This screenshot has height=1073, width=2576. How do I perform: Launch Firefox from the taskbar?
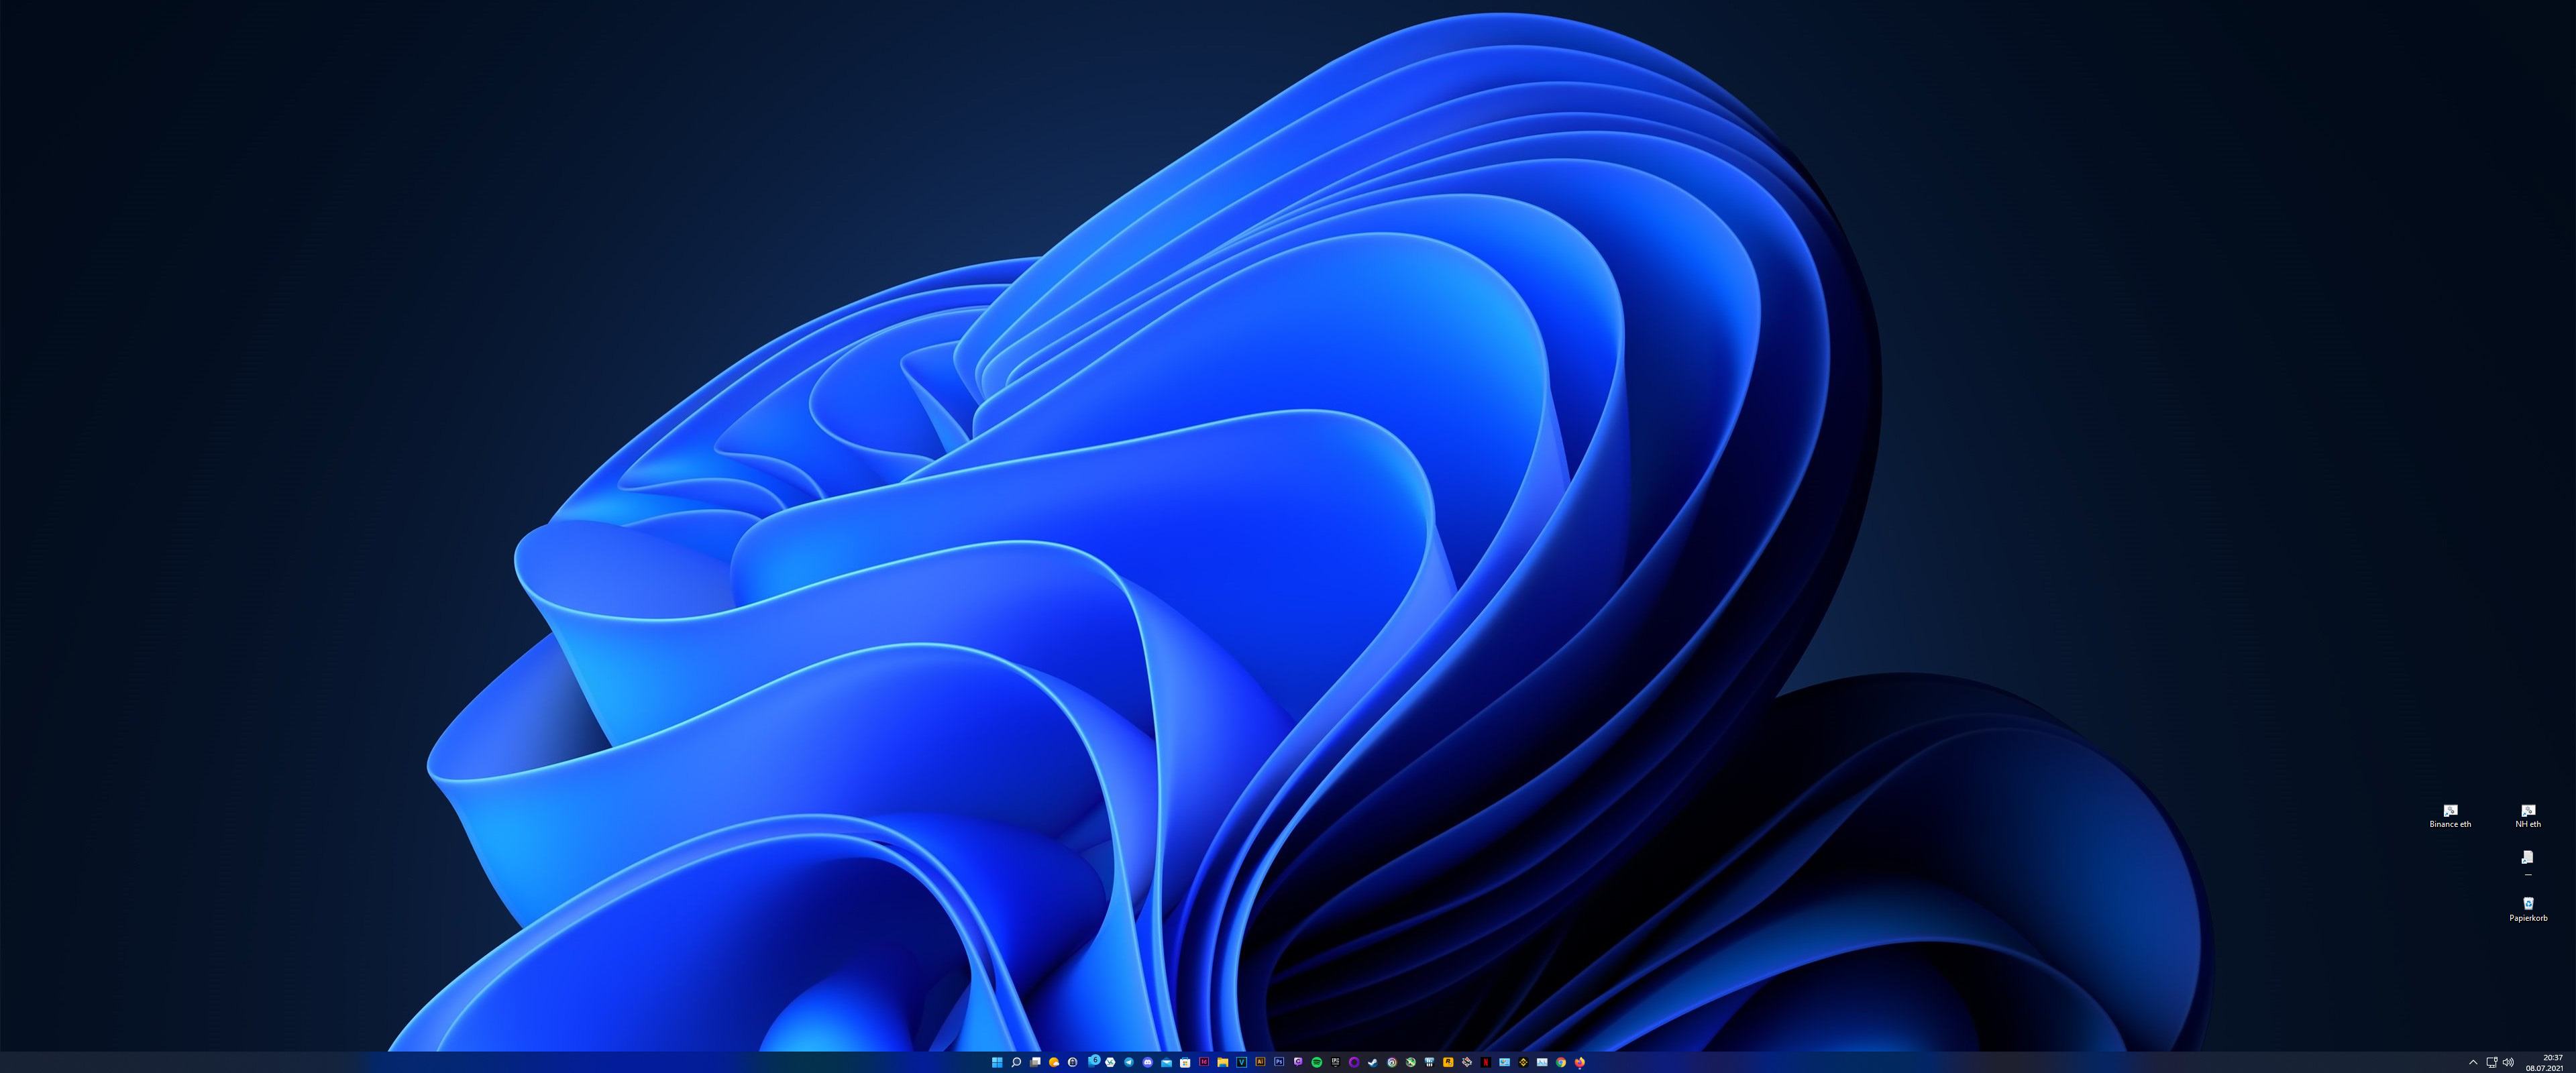1580,1062
